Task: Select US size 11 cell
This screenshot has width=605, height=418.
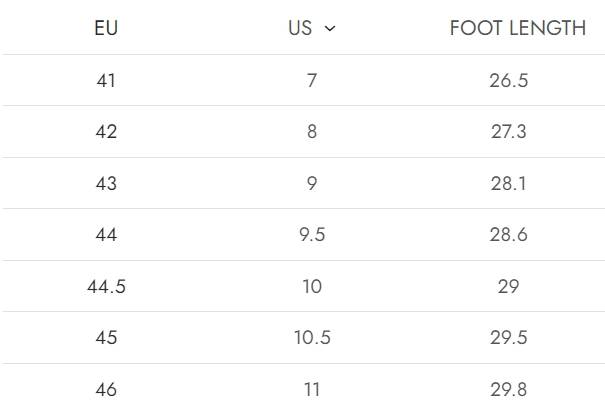Action: coord(312,389)
